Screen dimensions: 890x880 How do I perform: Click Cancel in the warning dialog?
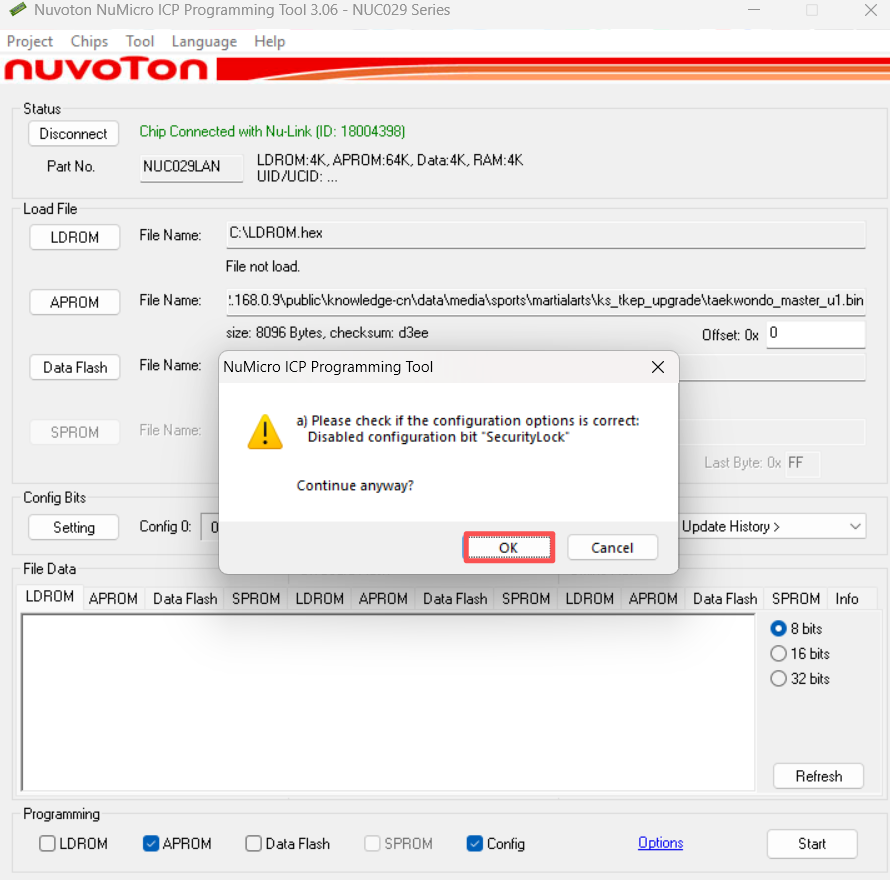[x=612, y=547]
